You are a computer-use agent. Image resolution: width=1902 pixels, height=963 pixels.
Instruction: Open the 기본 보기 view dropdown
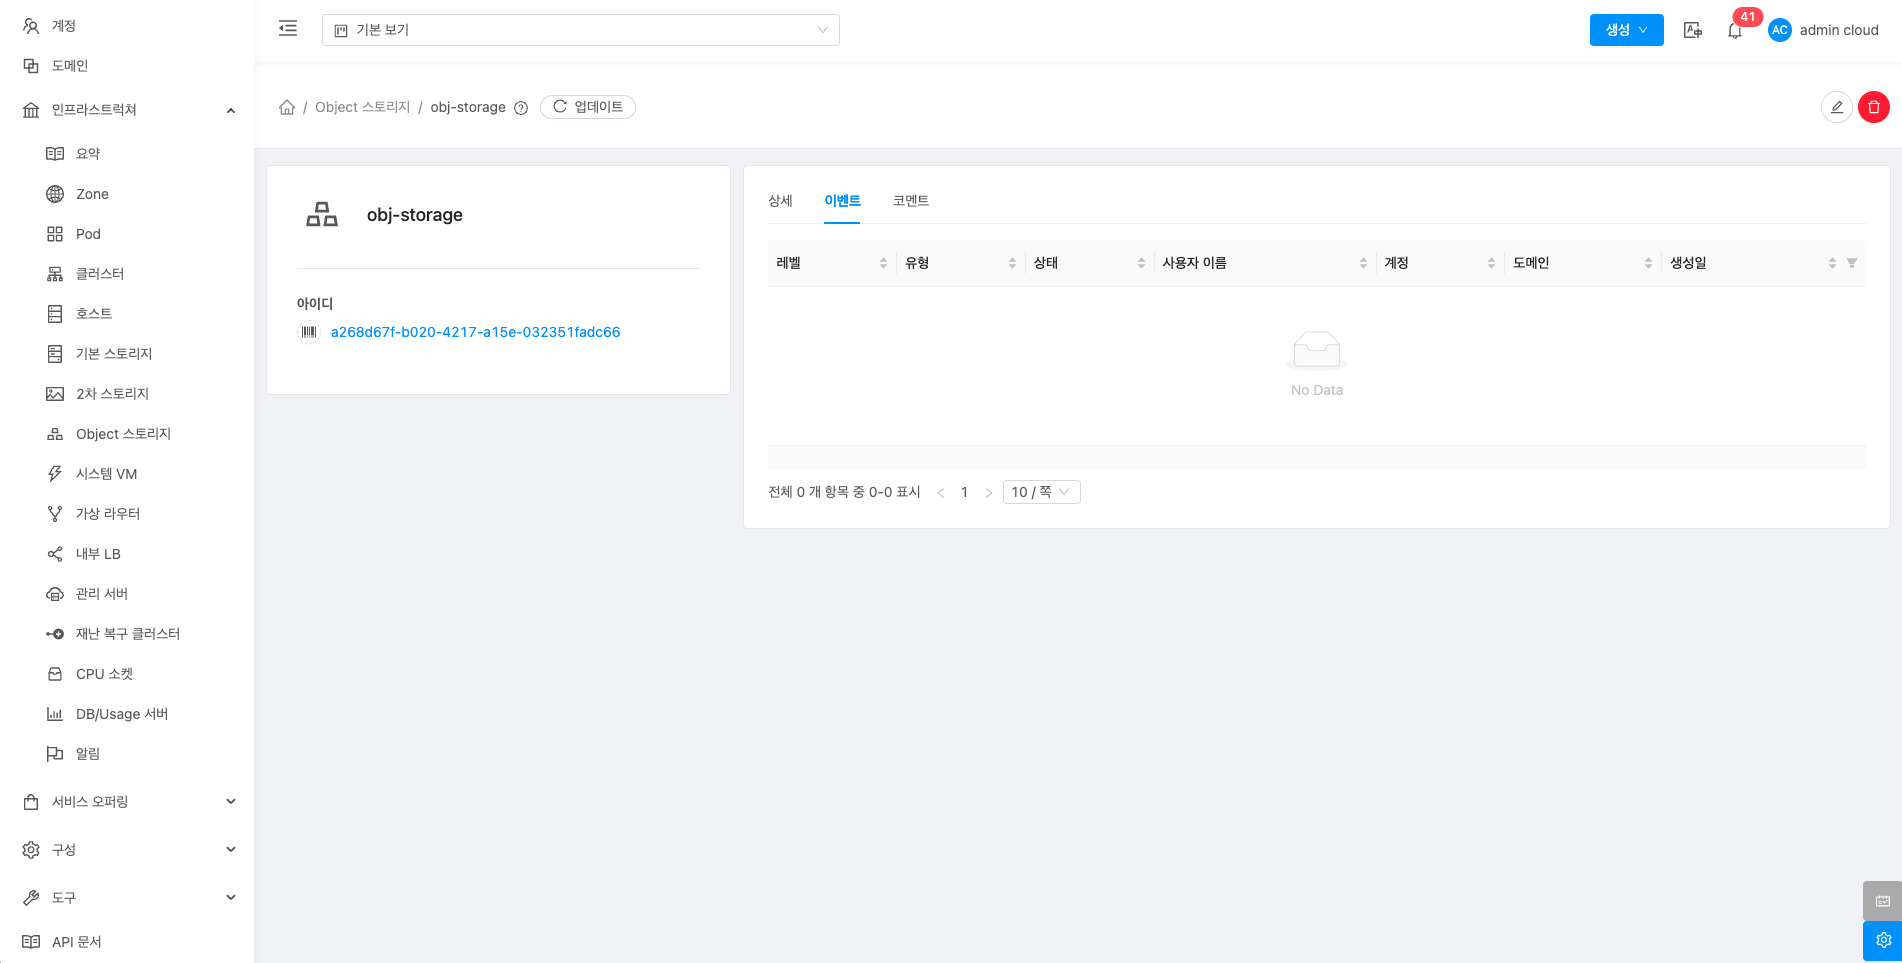(580, 30)
